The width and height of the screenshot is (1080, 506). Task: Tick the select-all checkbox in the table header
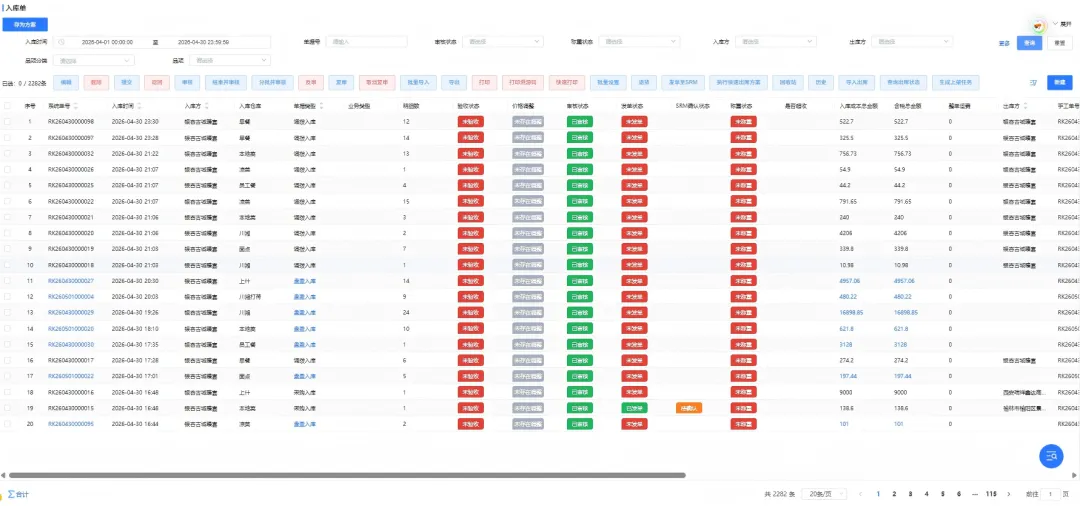[8, 106]
